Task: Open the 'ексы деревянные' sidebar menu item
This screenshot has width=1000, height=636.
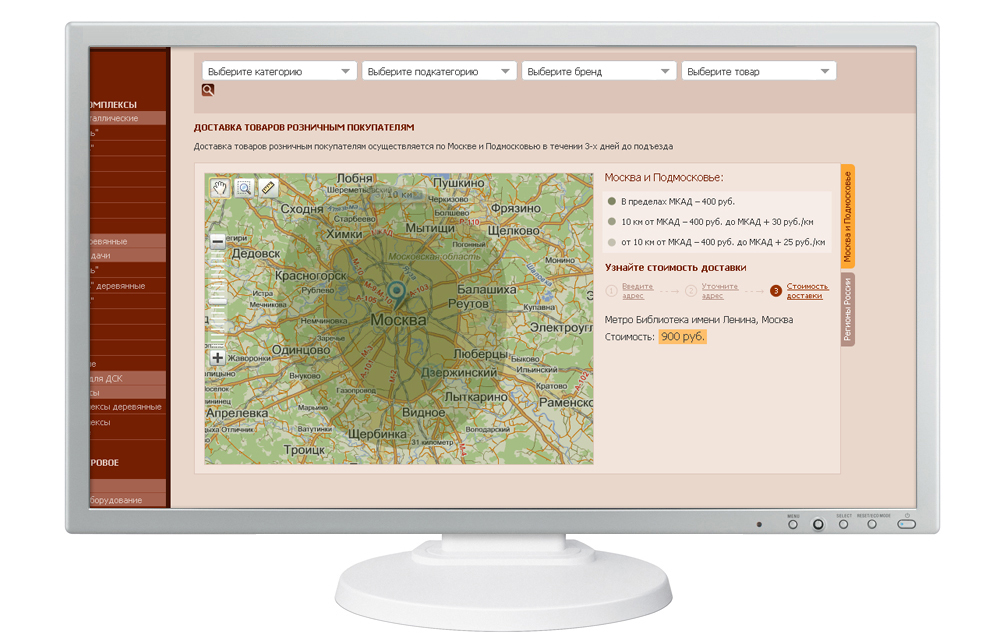Action: [x=128, y=406]
